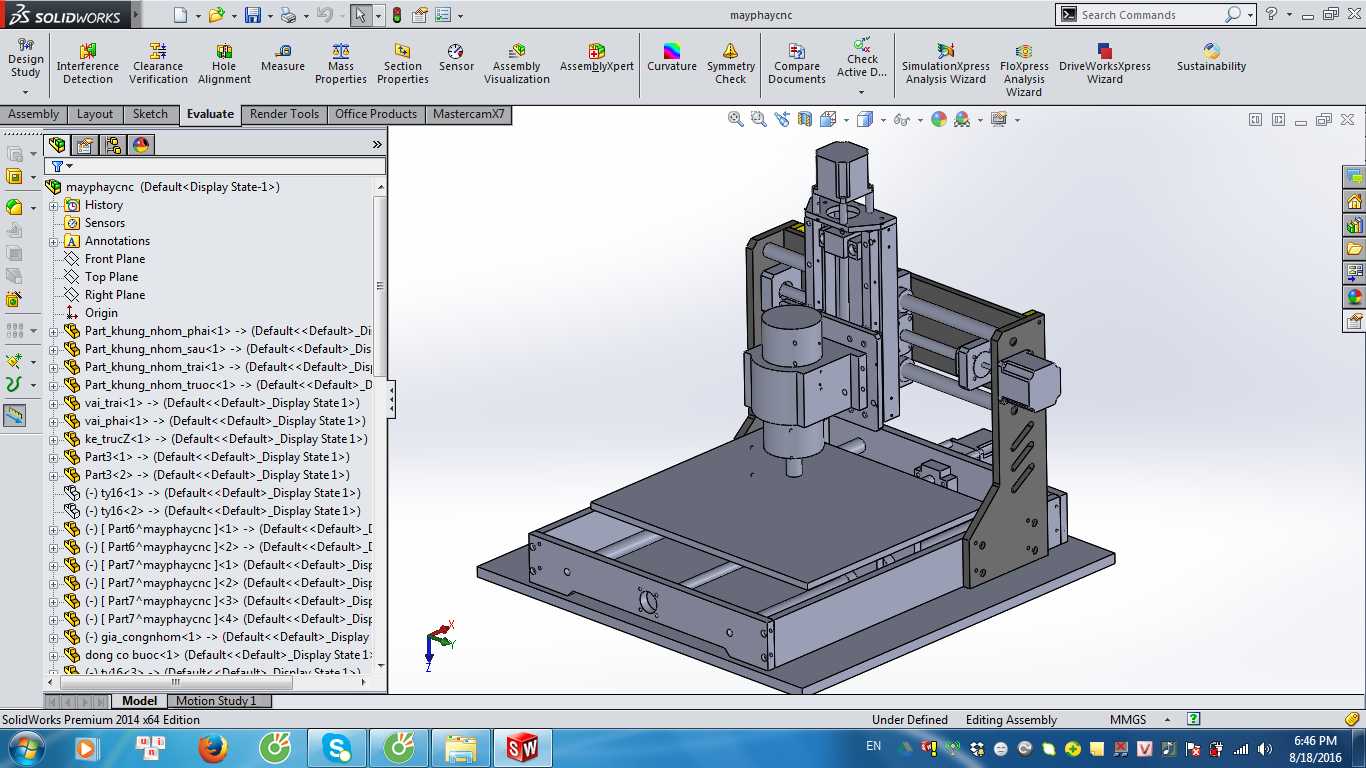Open the Windows Start menu
Viewport: 1366px width, 768px height.
click(x=24, y=748)
